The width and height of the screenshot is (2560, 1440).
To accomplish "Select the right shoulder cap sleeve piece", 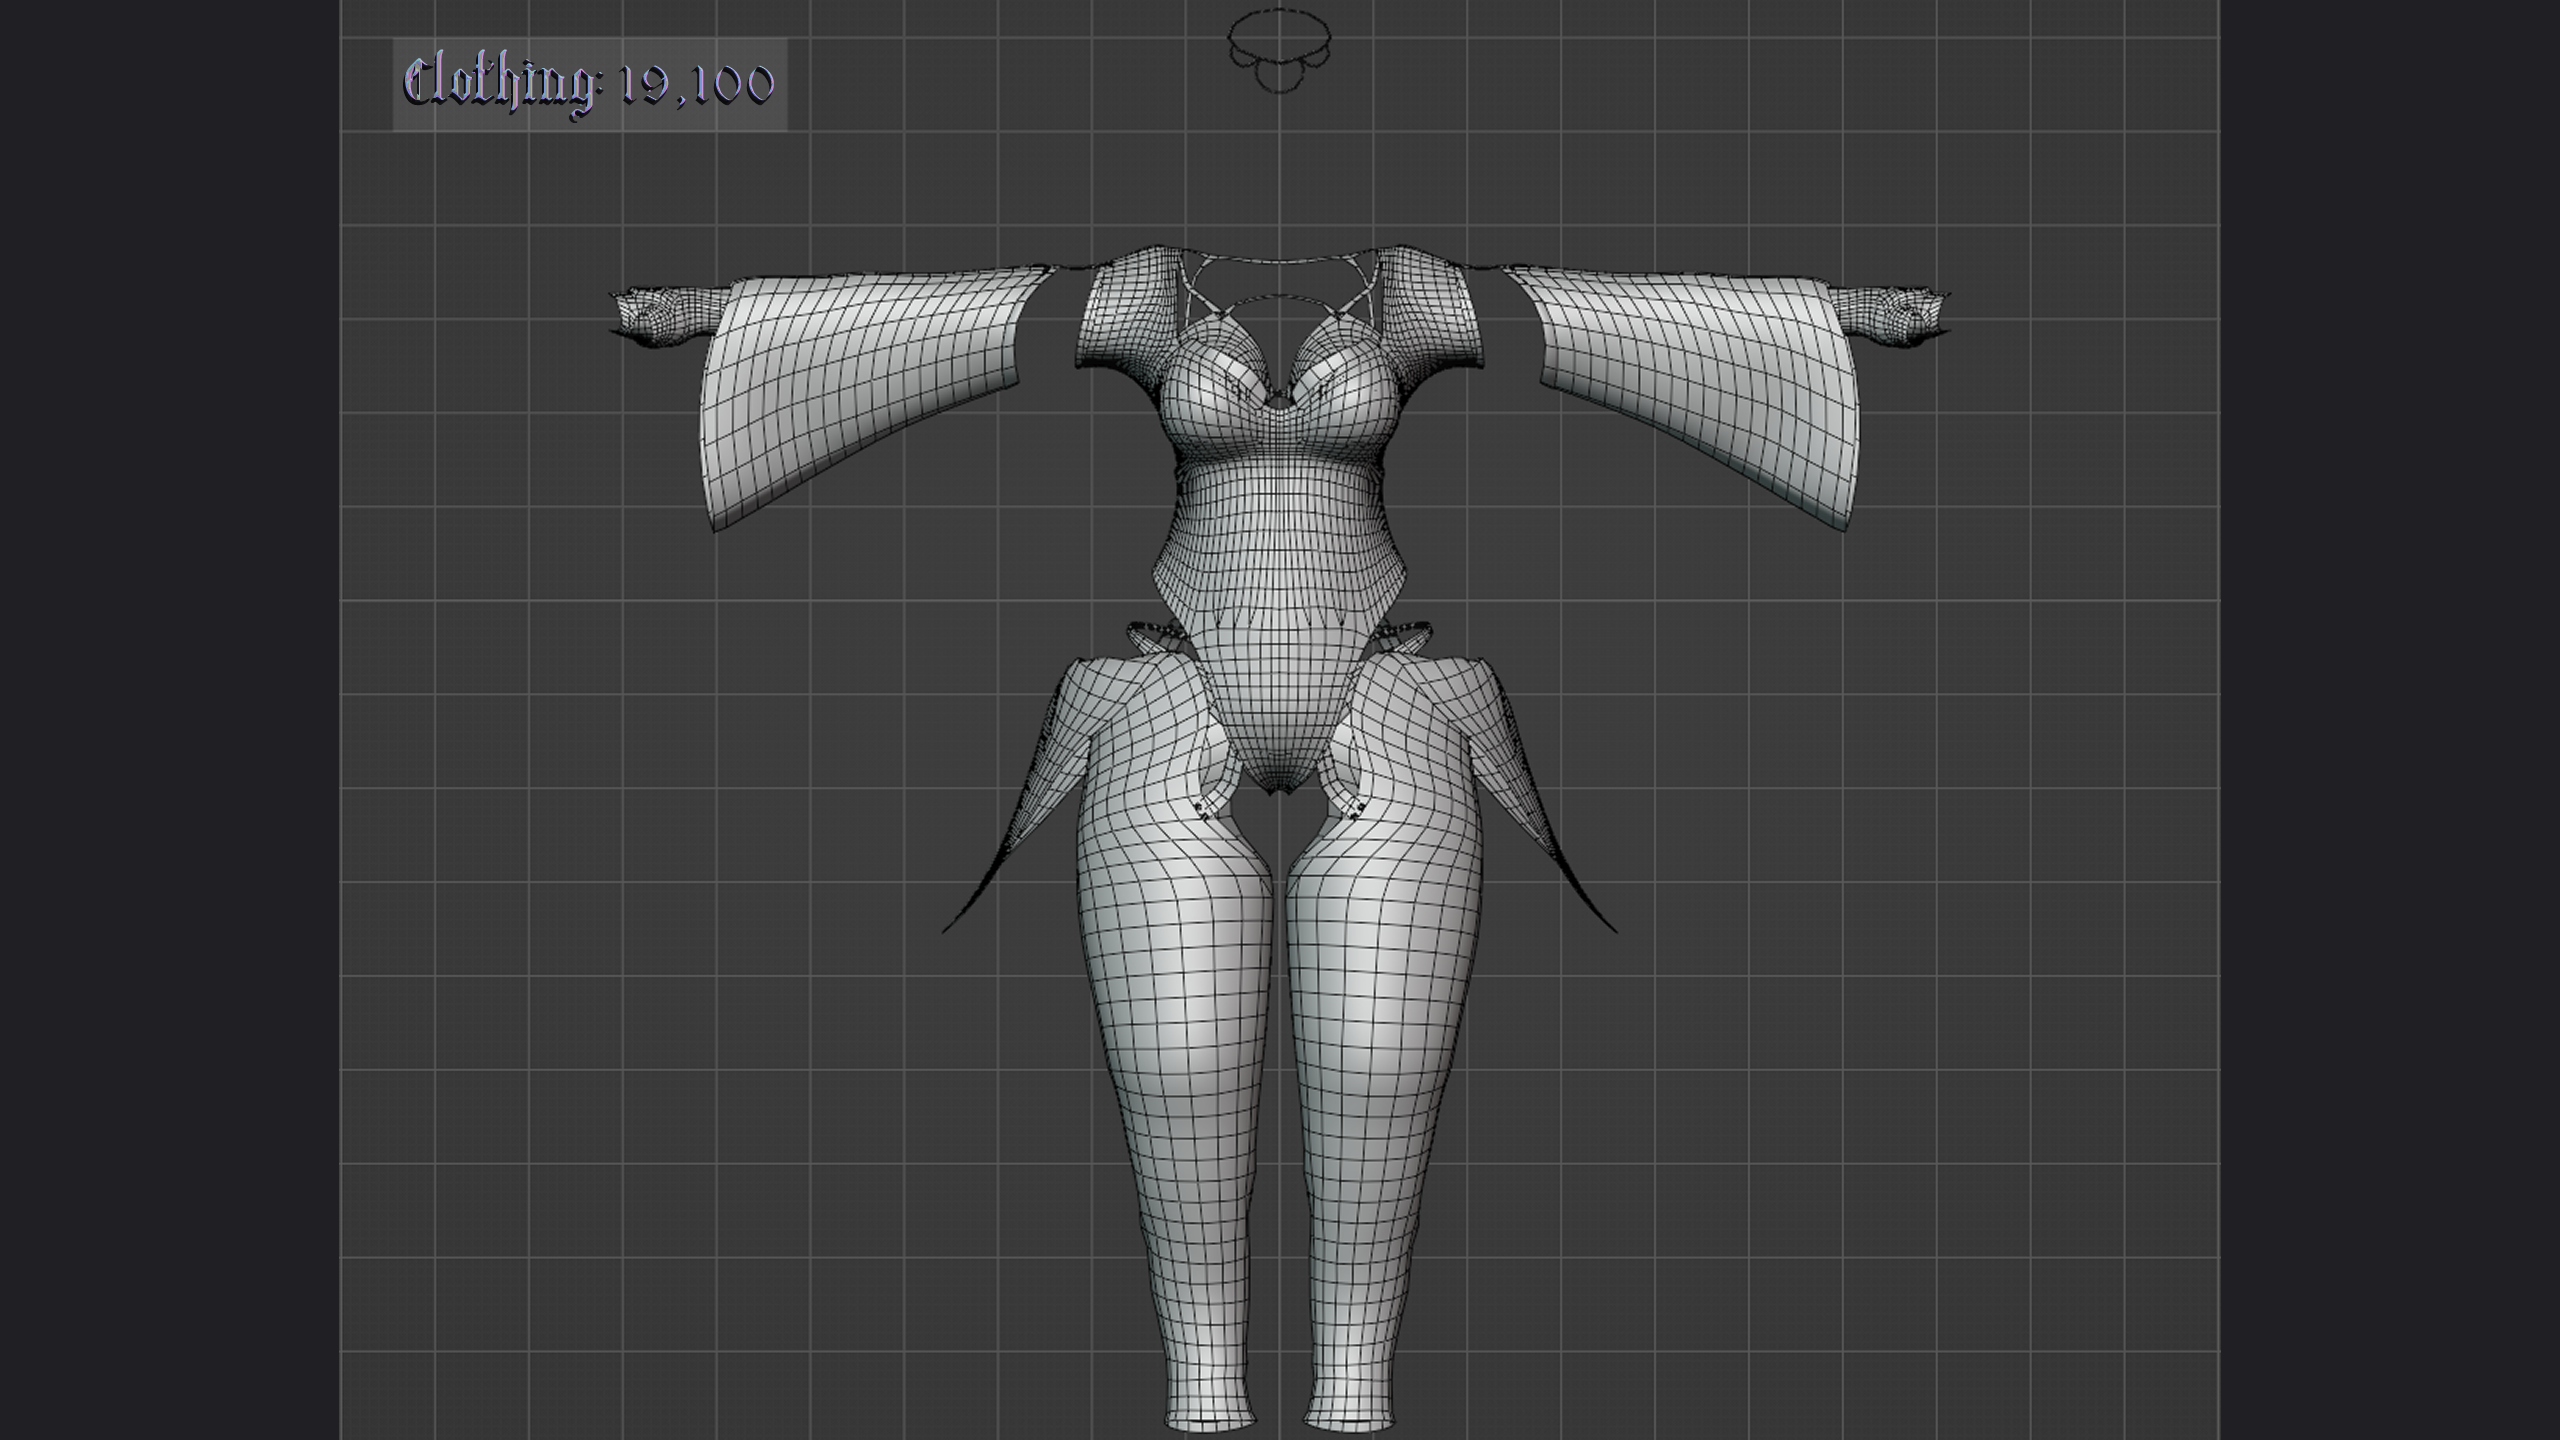I will point(1430,310).
